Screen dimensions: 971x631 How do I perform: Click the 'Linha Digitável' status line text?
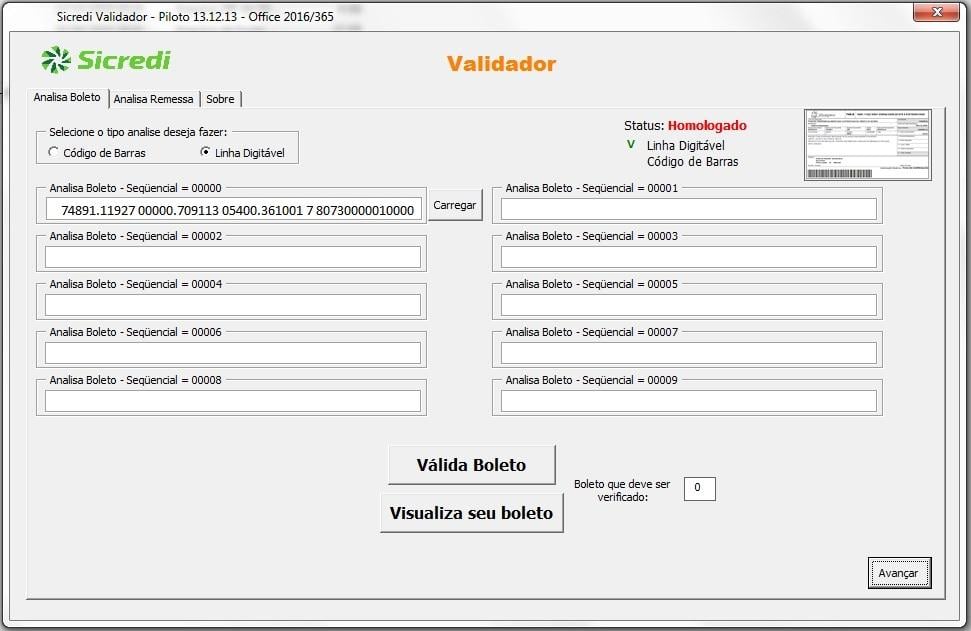[686, 146]
